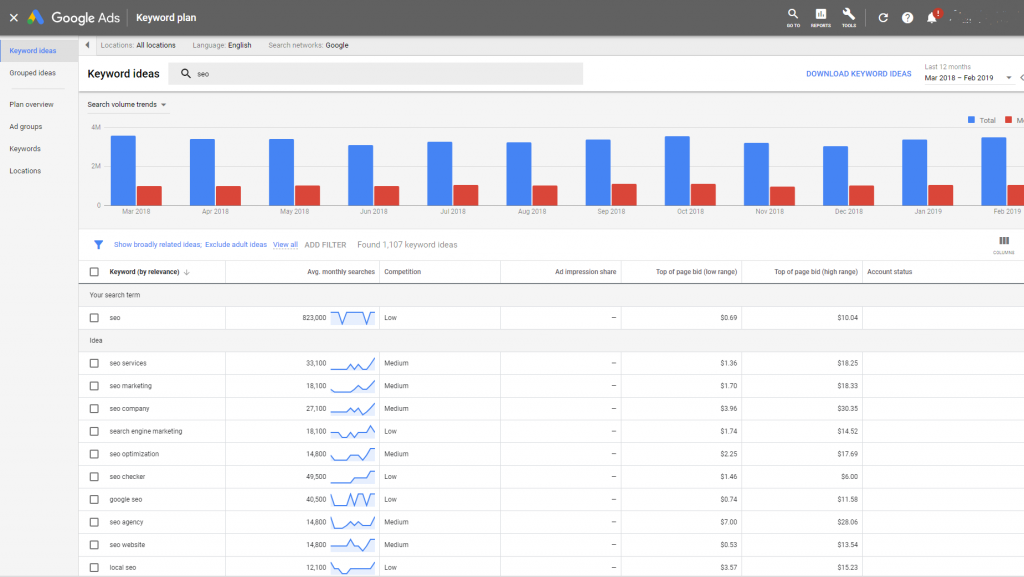The height and width of the screenshot is (577, 1024).
Task: Open the notifications bell icon
Action: pyautogui.click(x=932, y=18)
